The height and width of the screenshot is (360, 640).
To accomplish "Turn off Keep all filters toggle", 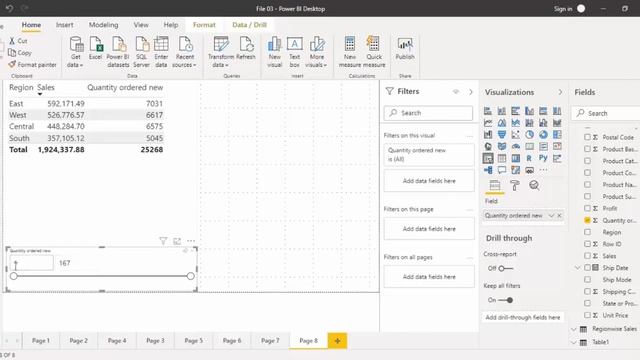I will 505,300.
